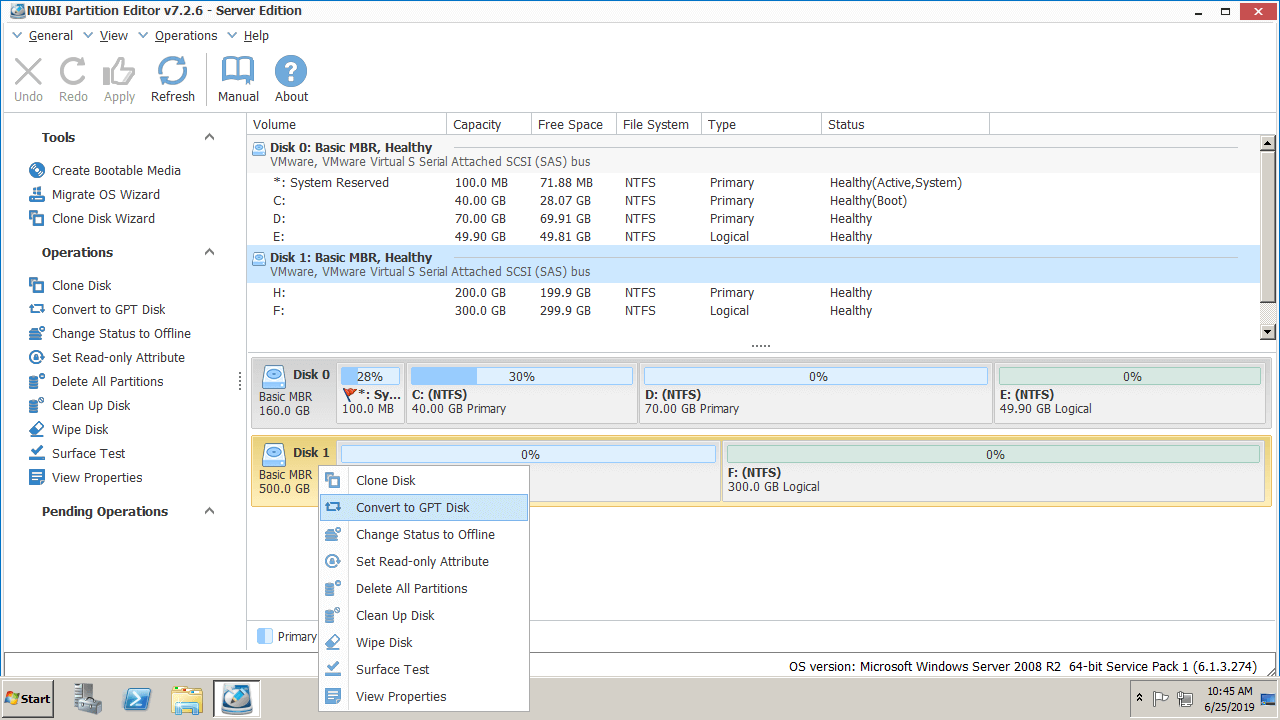Open Clone Disk Wizard in Tools
Viewport: 1280px width, 720px height.
103,219
